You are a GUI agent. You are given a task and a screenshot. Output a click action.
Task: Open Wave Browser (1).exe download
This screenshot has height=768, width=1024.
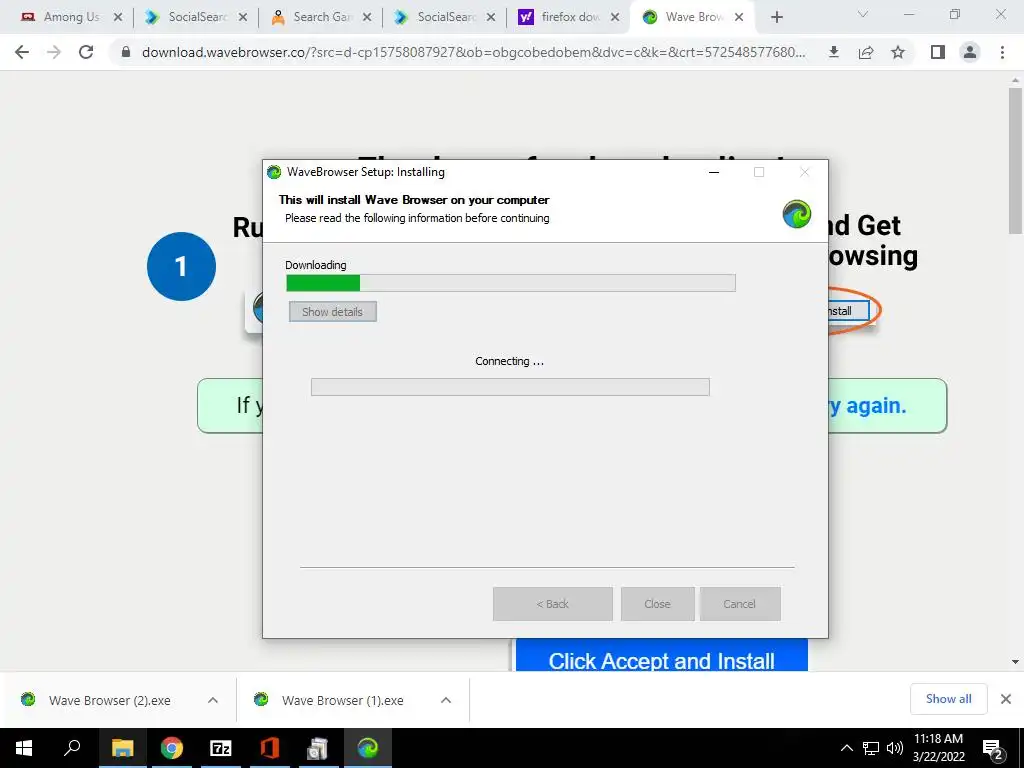tap(342, 700)
